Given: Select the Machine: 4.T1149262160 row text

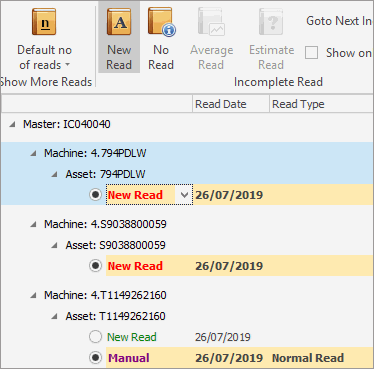Looking at the screenshot, I should click(x=105, y=295).
